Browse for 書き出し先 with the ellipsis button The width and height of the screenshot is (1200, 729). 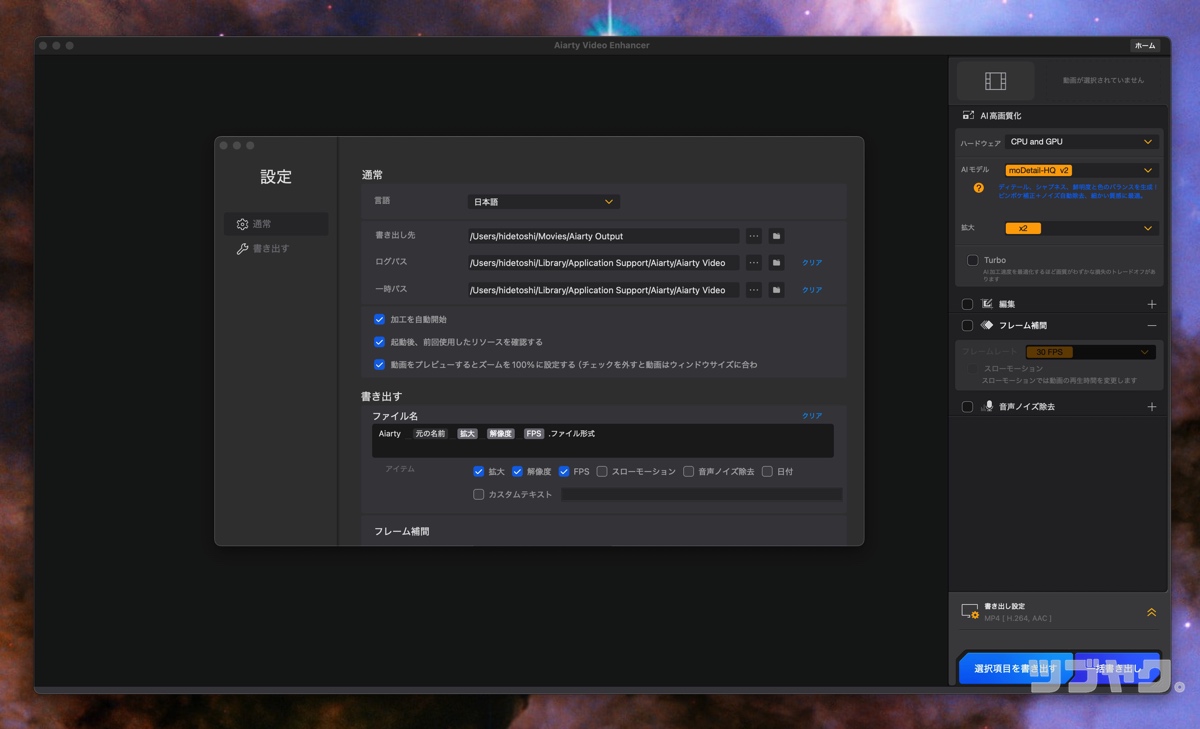754,236
